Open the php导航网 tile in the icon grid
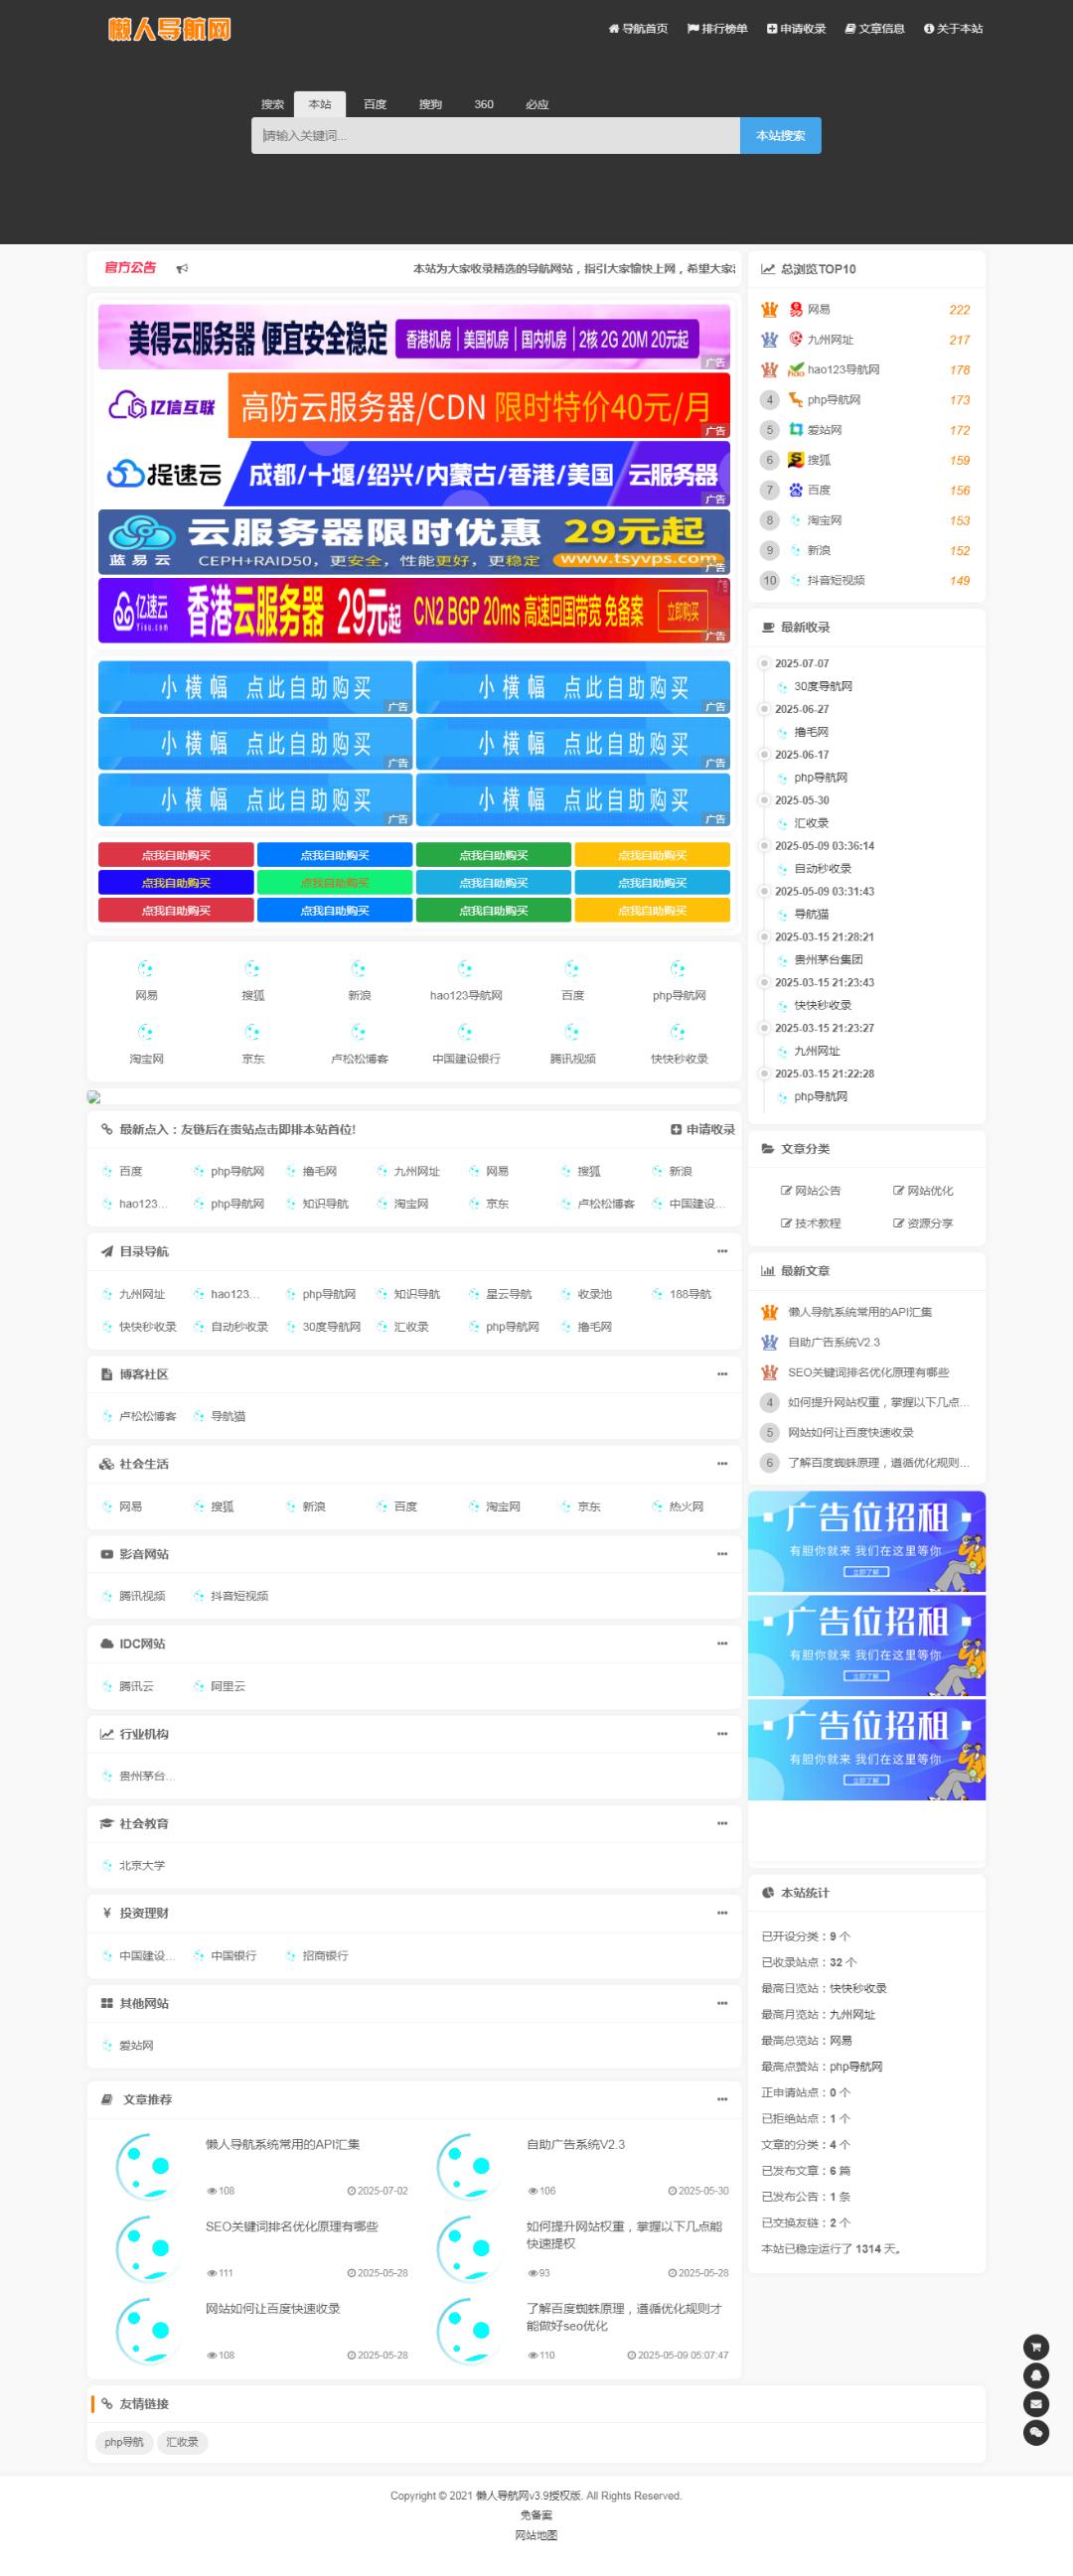 tap(679, 980)
